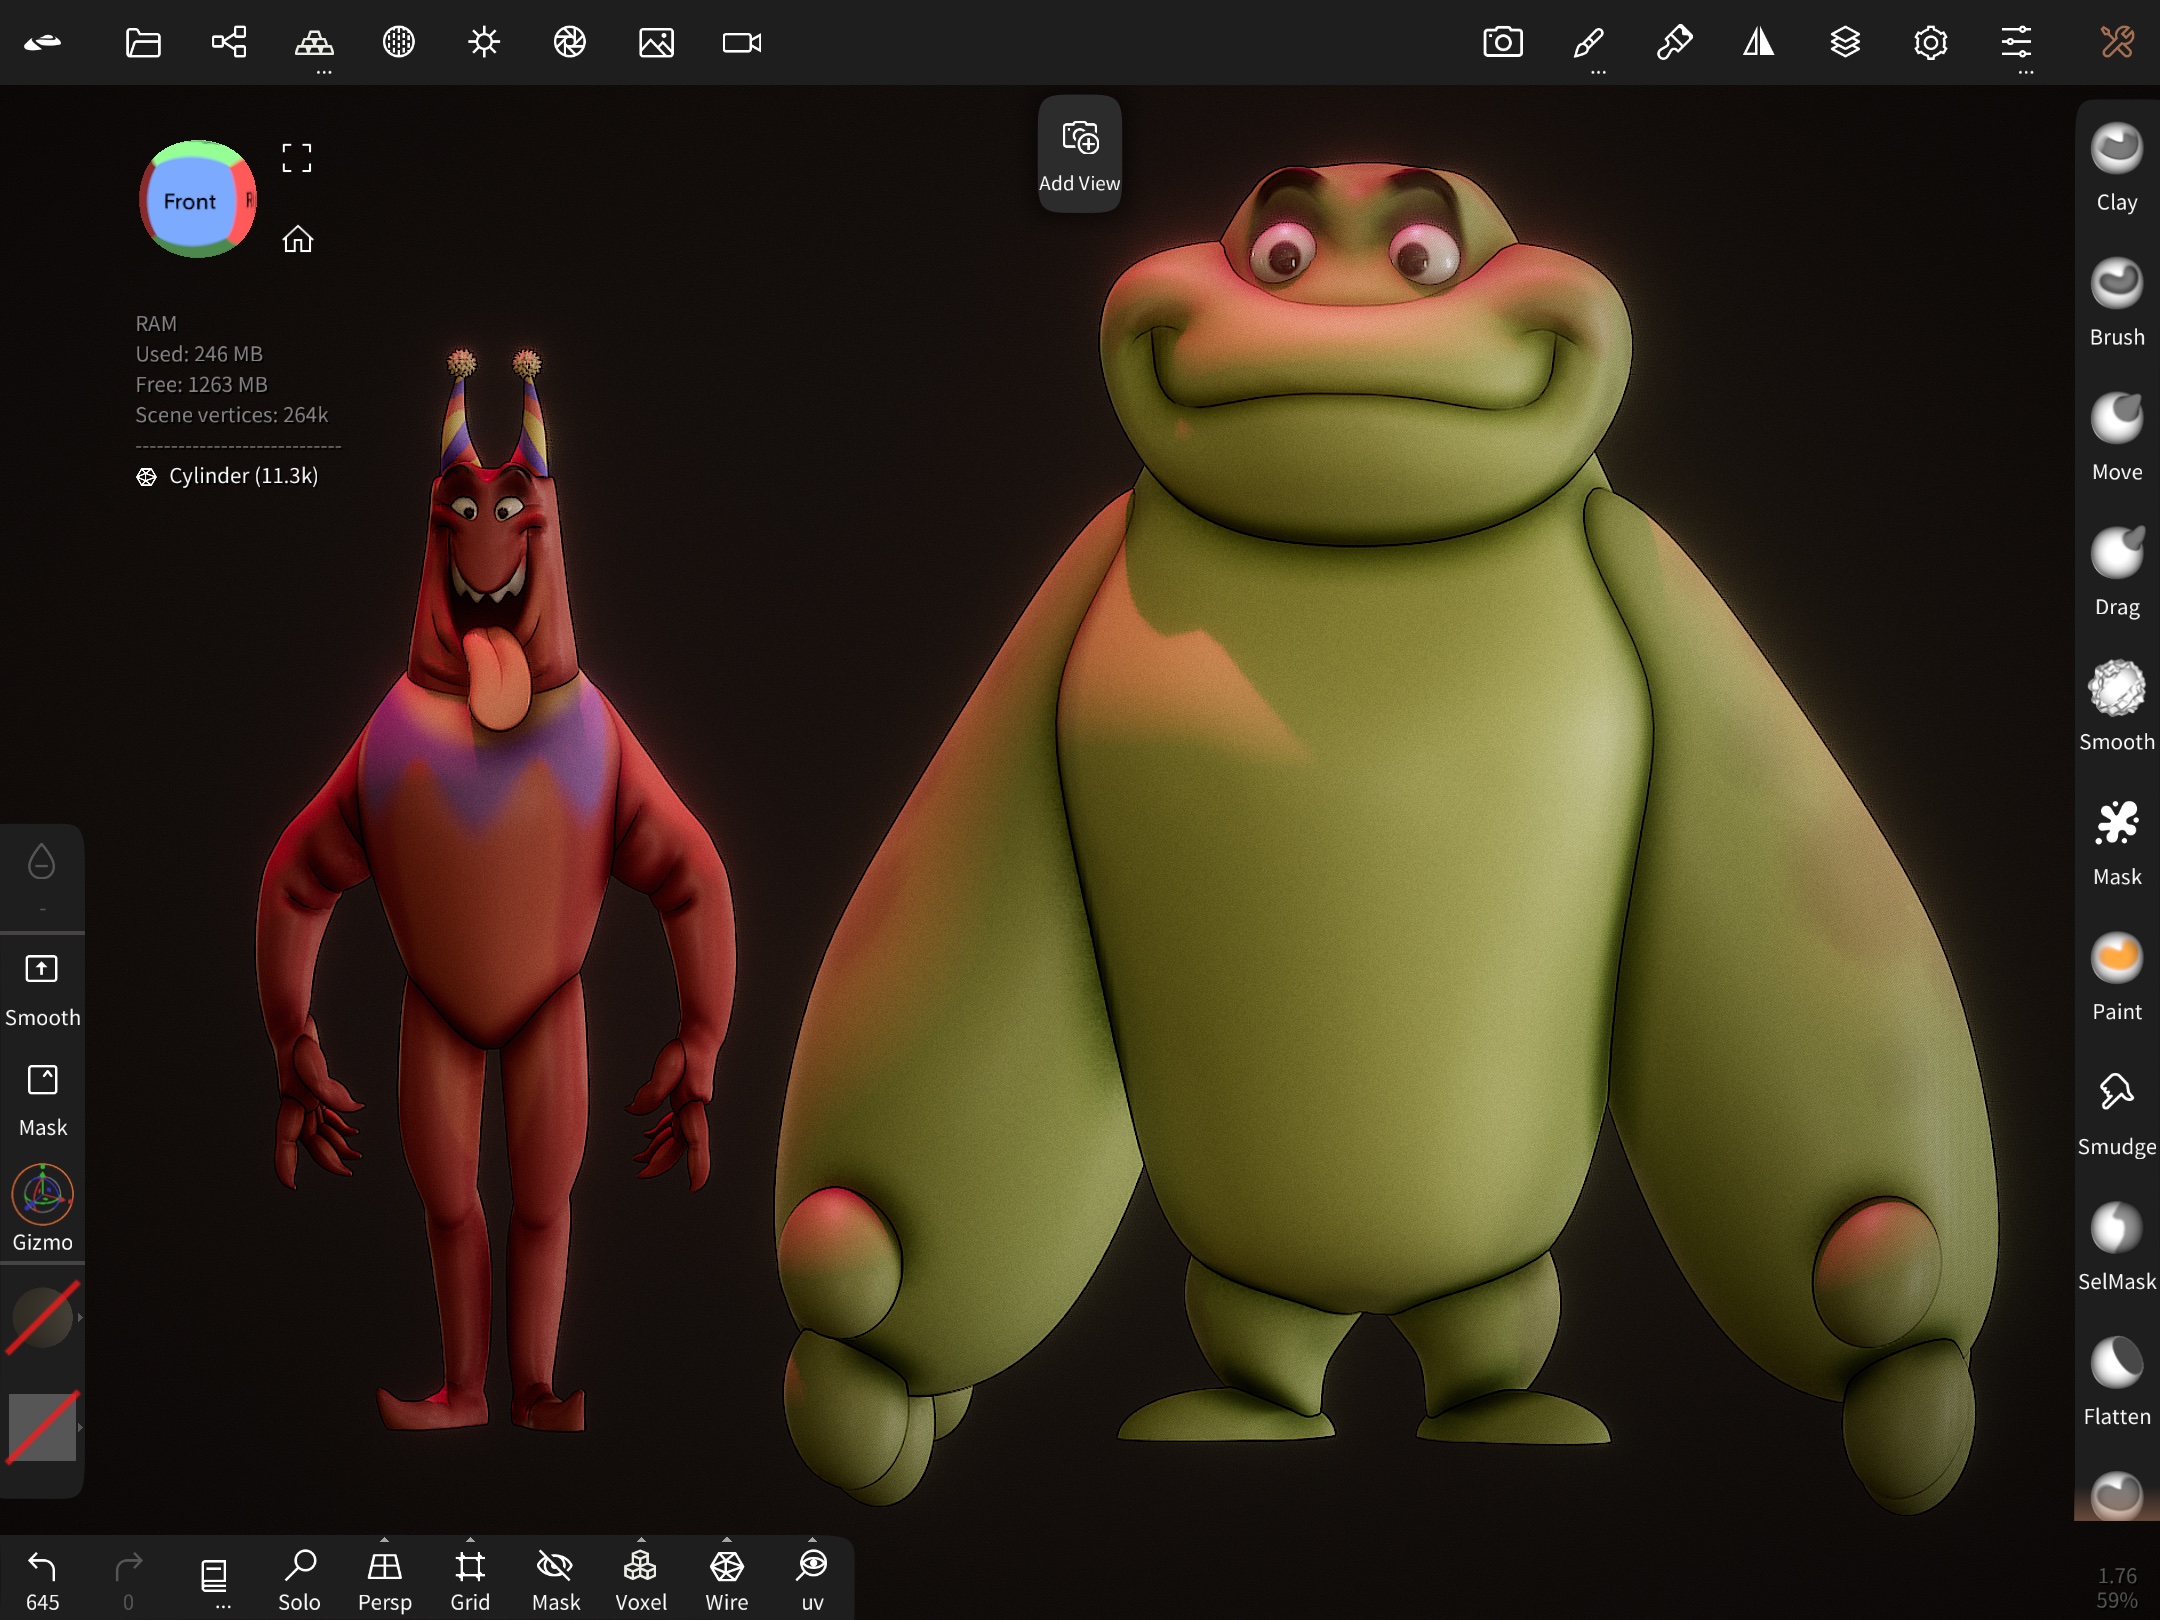Image resolution: width=2160 pixels, height=1620 pixels.
Task: Open the Painting brush menu
Action: [1674, 43]
